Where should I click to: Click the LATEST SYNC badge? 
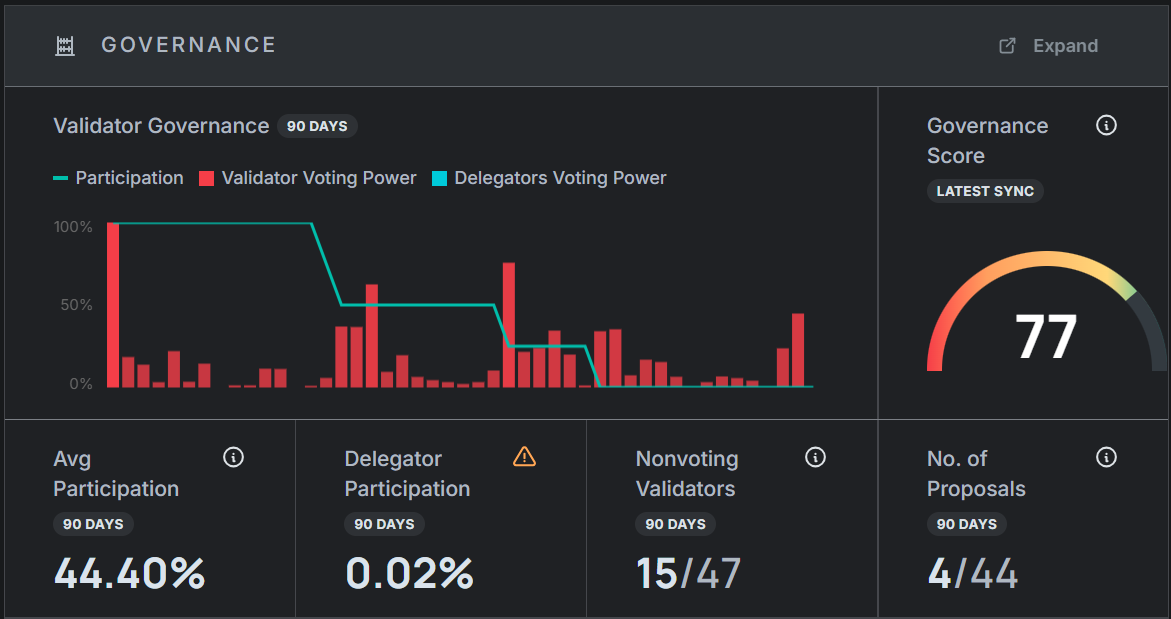click(985, 191)
